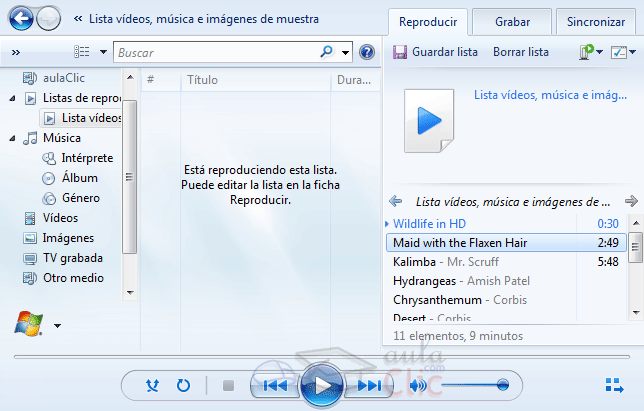
Task: Select Hydrangeas - Amish Patel item
Action: tap(506, 281)
